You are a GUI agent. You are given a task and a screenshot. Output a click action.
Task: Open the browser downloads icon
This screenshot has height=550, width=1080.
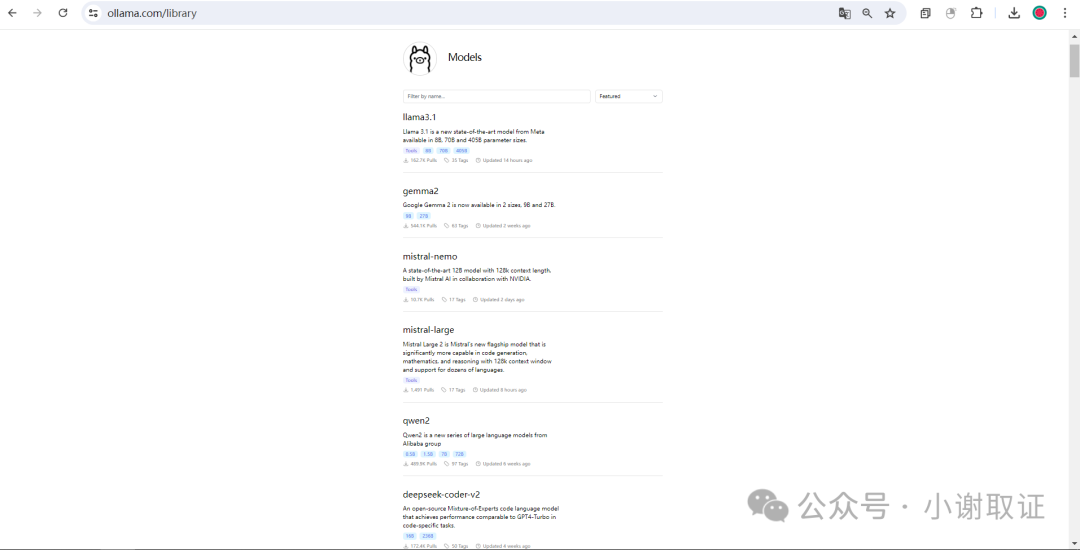1014,13
